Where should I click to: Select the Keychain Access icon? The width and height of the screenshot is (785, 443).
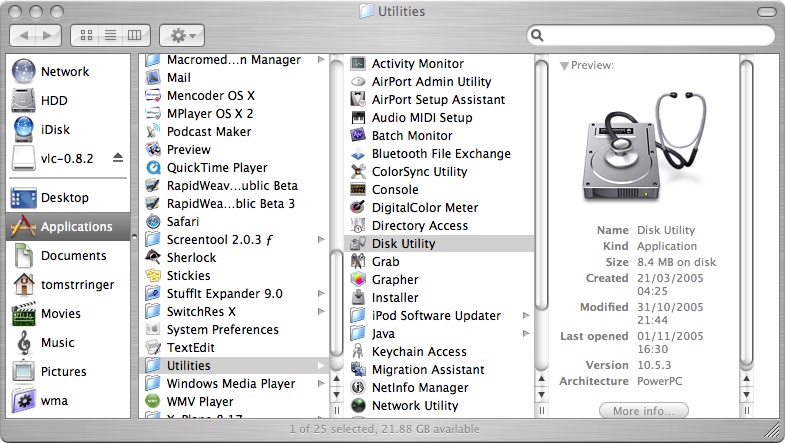pos(358,352)
